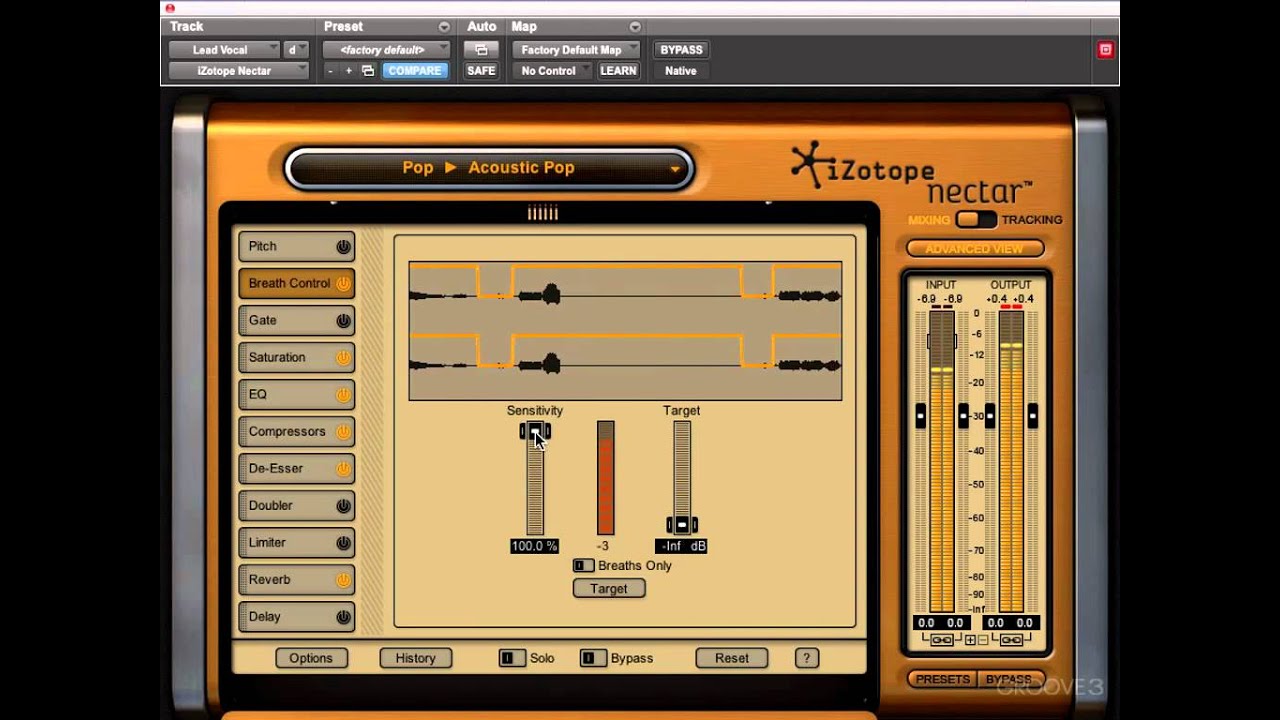Click the Sensitivity slider handle

coord(535,431)
